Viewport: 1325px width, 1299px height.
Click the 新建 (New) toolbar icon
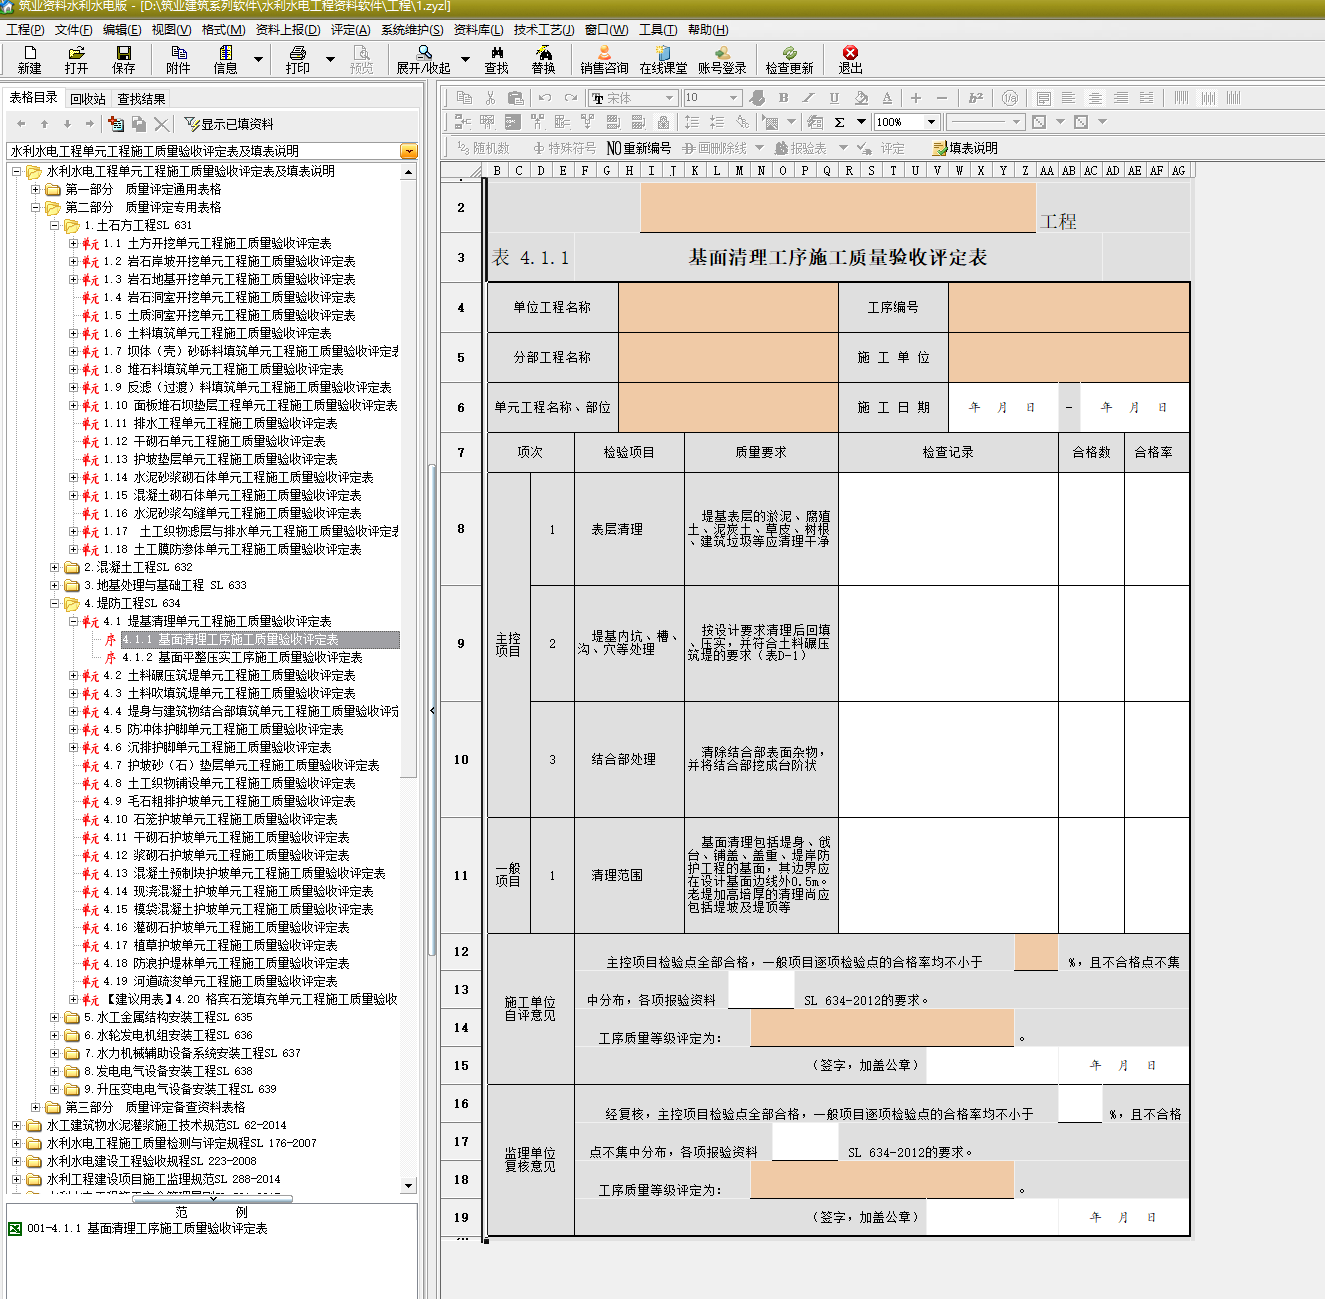29,60
